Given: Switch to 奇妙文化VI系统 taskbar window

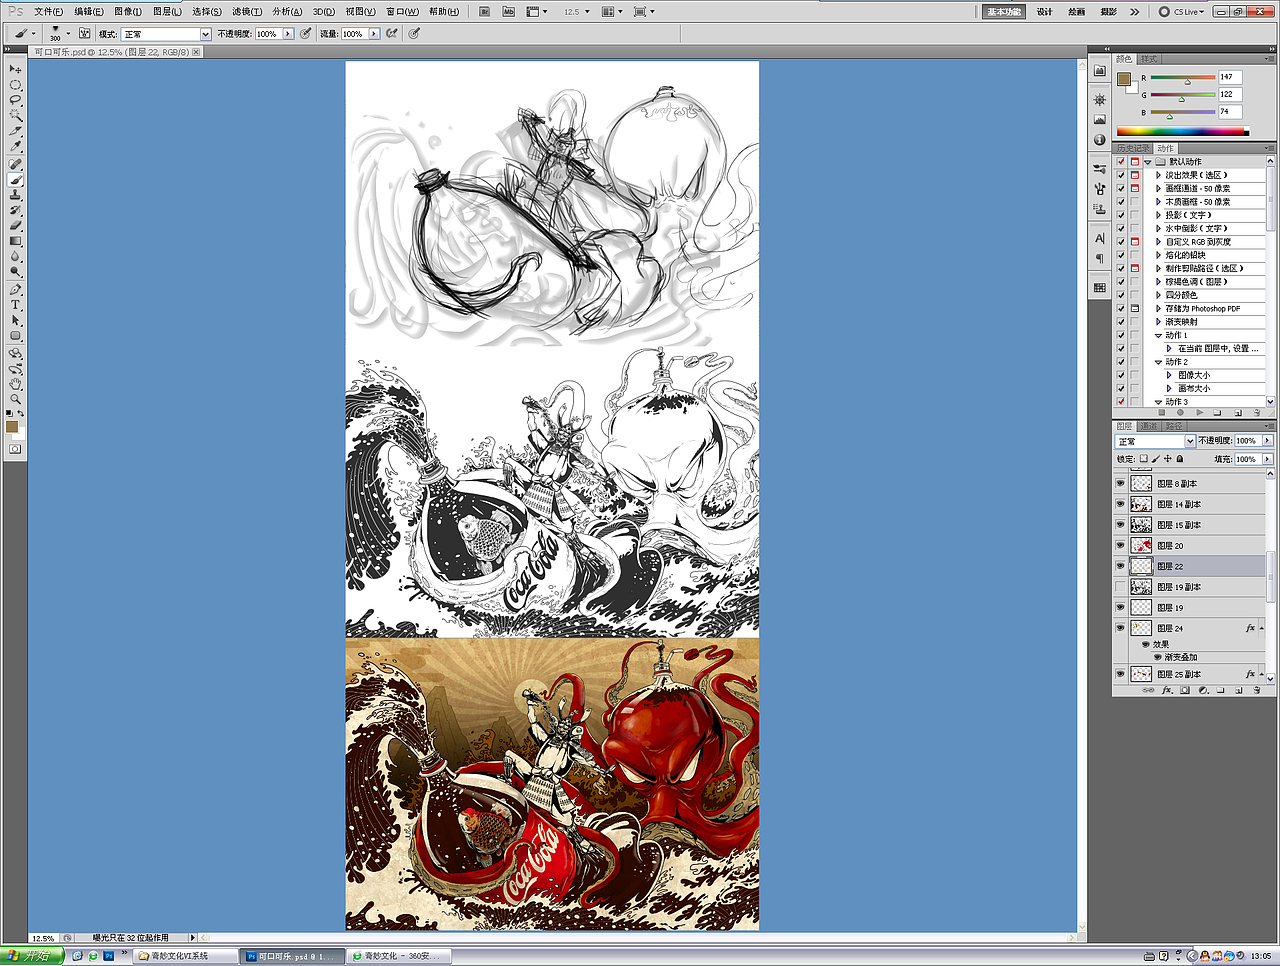Looking at the screenshot, I should click(x=185, y=956).
